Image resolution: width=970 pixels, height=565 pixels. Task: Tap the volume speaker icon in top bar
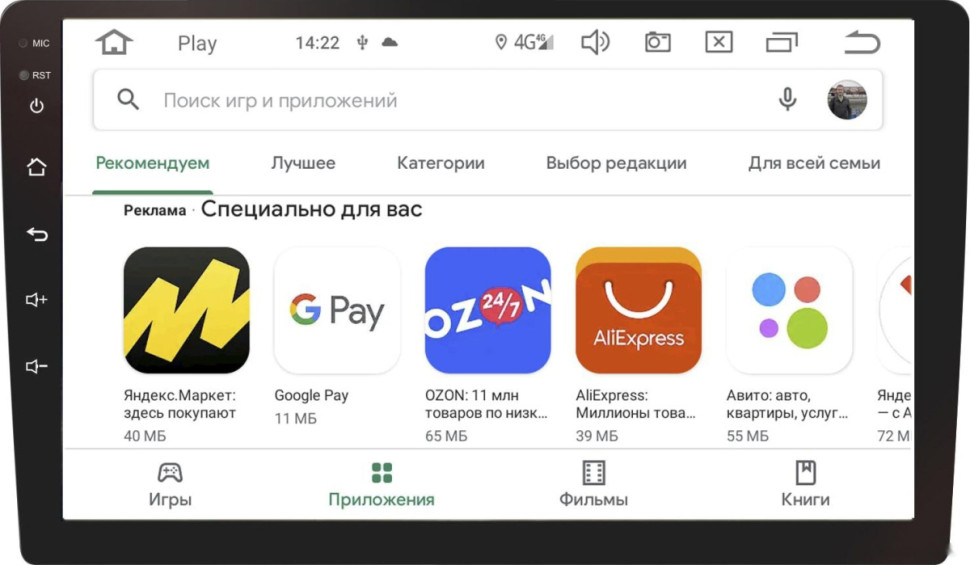595,43
